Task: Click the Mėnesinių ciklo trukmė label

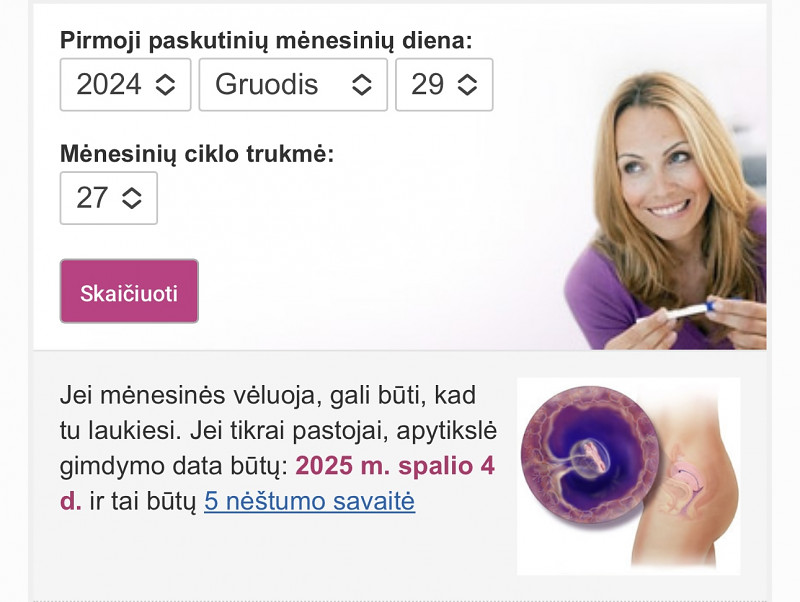Action: 197,154
